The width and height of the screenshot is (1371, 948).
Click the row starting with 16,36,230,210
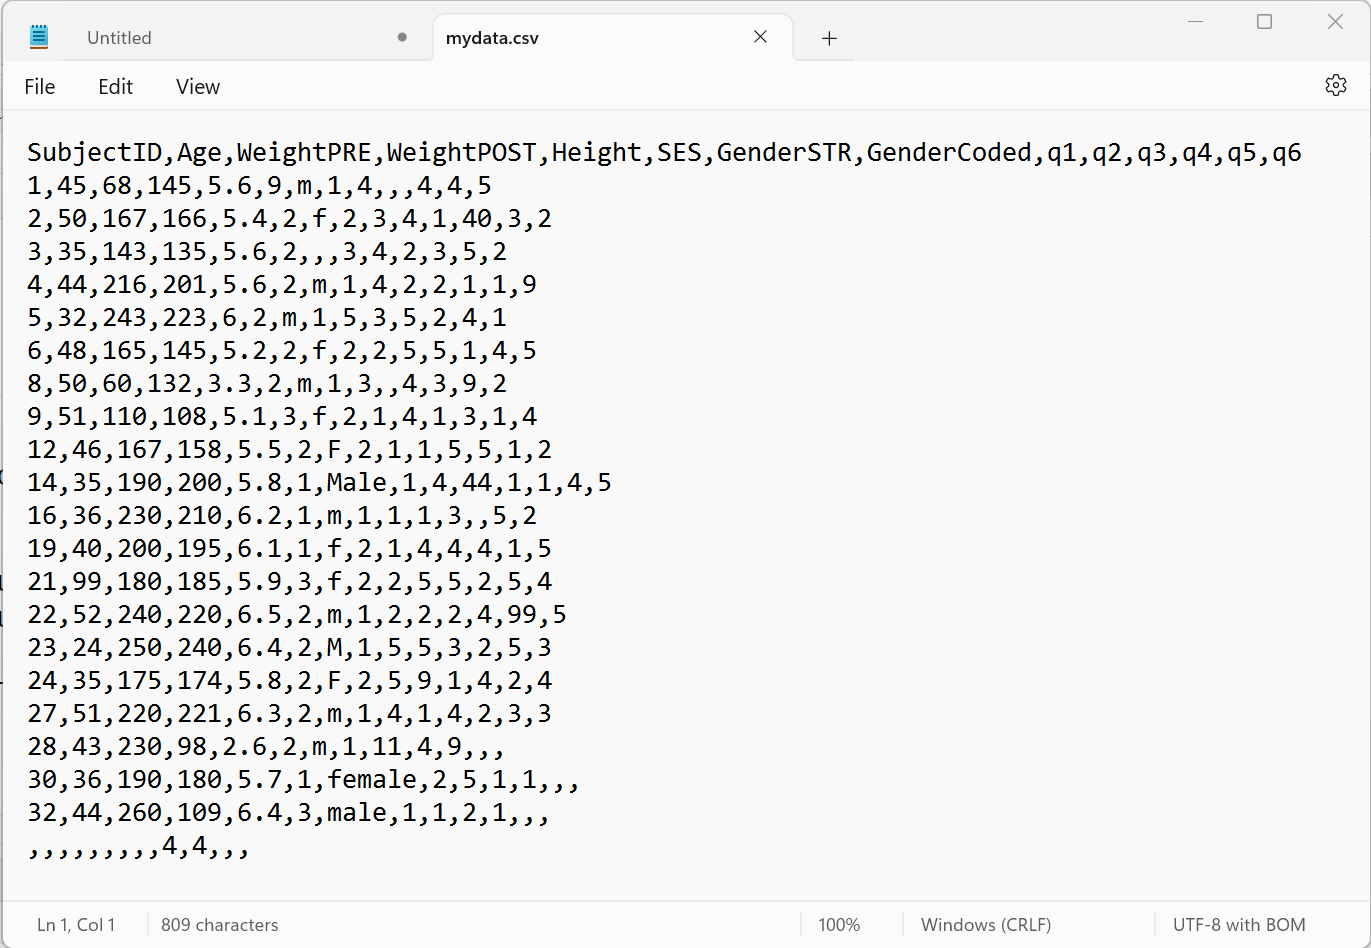tap(282, 516)
